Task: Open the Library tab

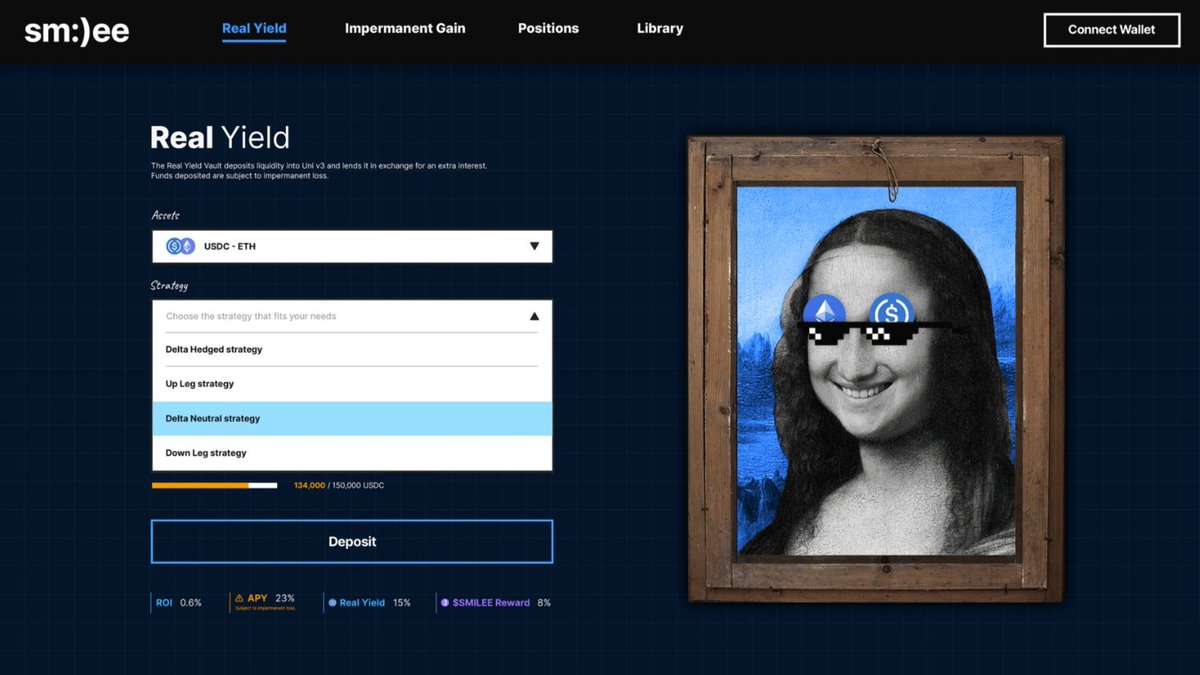Action: (x=660, y=28)
